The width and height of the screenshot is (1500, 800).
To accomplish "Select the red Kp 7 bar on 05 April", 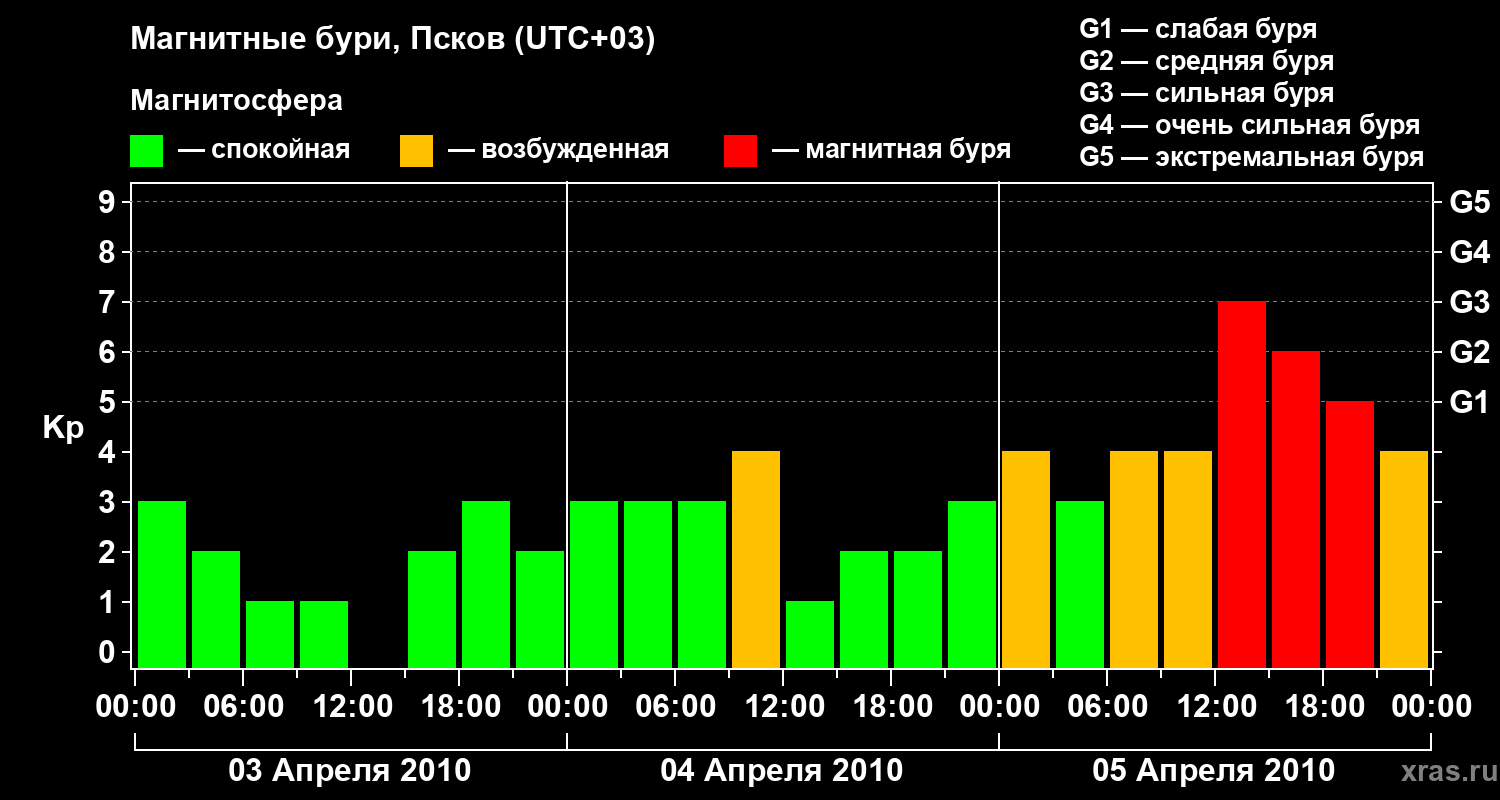I will [1242, 484].
